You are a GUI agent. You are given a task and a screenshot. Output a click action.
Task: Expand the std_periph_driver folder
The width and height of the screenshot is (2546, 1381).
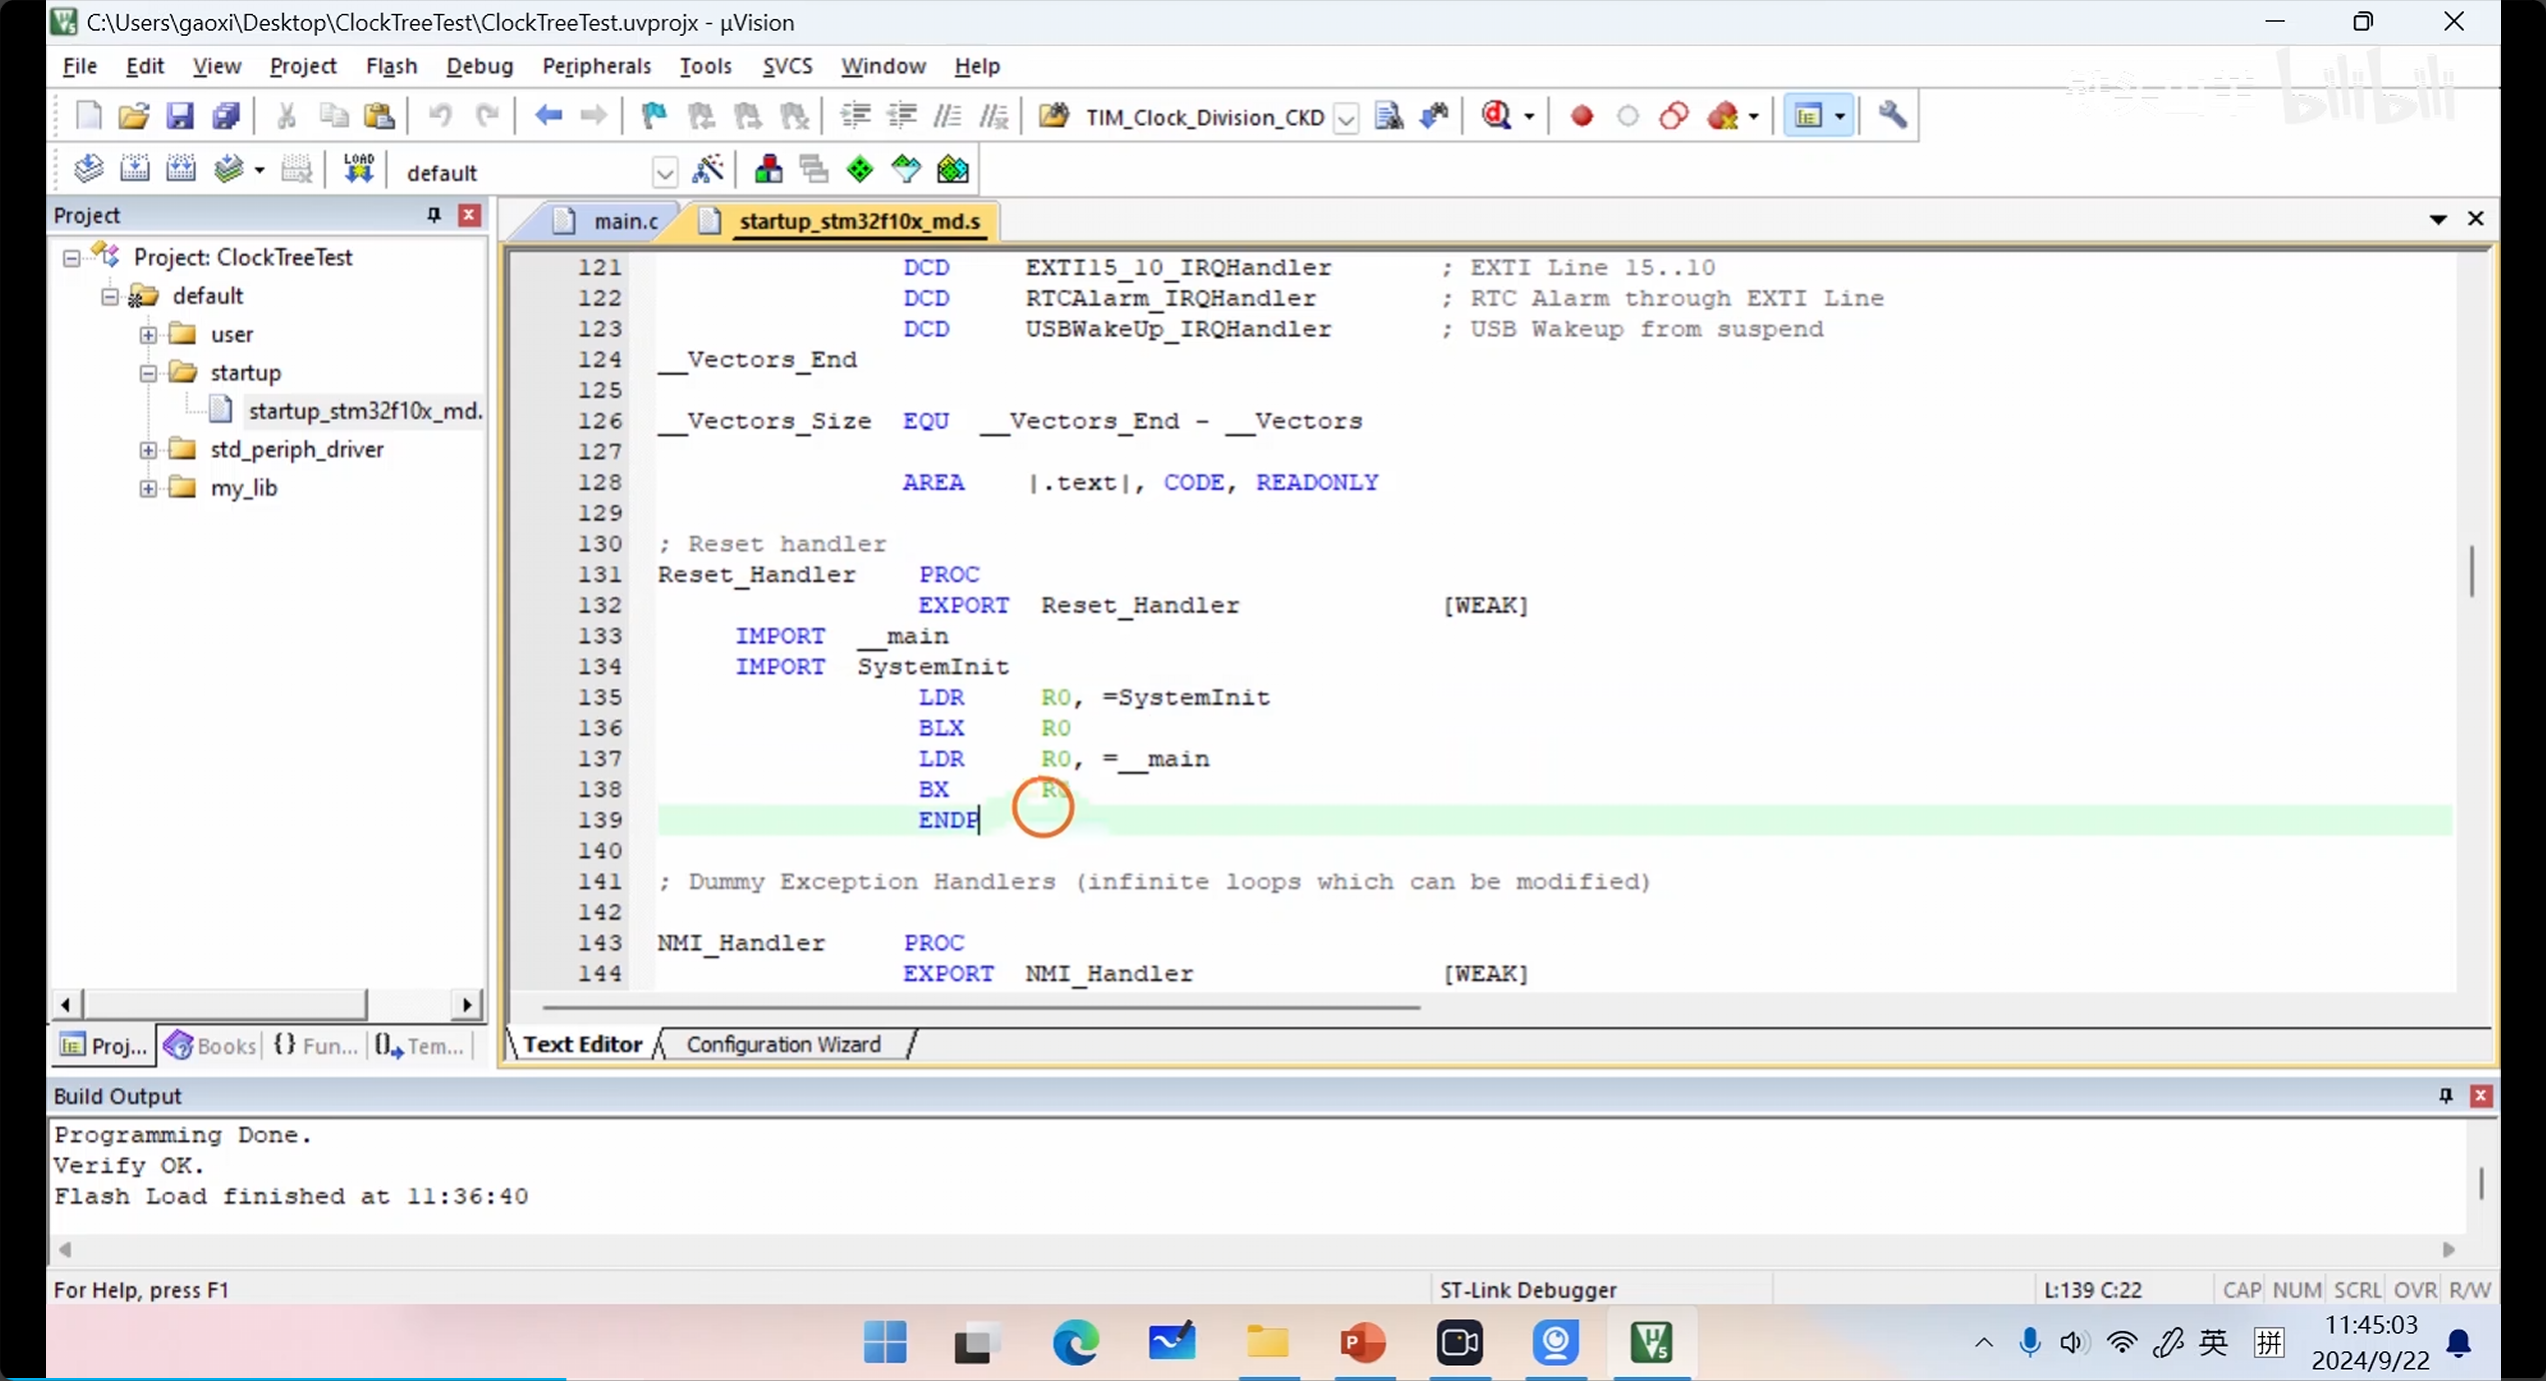coord(148,450)
